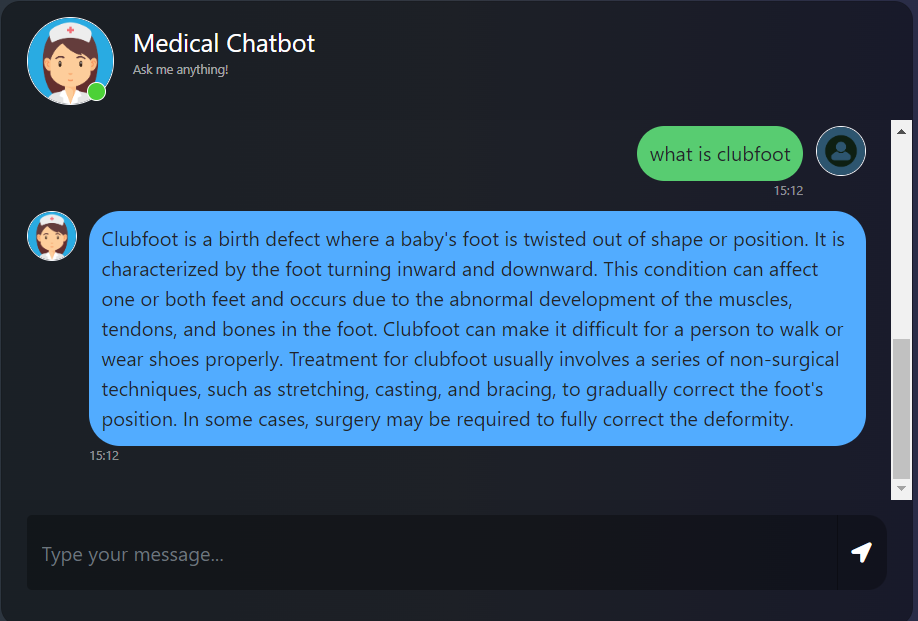Click the large nurse avatar in header
918x621 pixels.
pyautogui.click(x=70, y=60)
